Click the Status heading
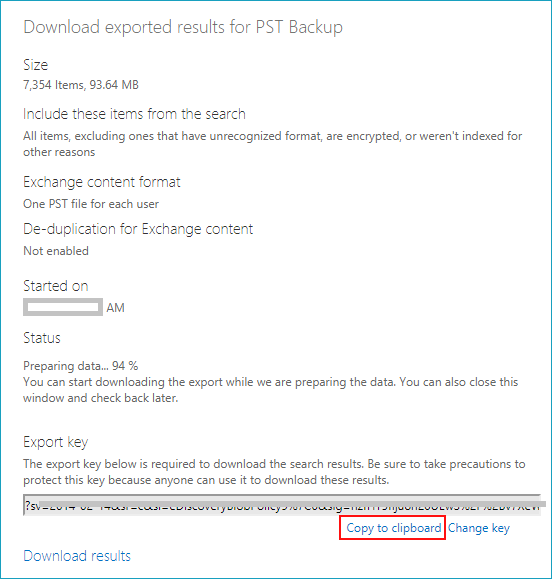The image size is (552, 579). point(42,338)
